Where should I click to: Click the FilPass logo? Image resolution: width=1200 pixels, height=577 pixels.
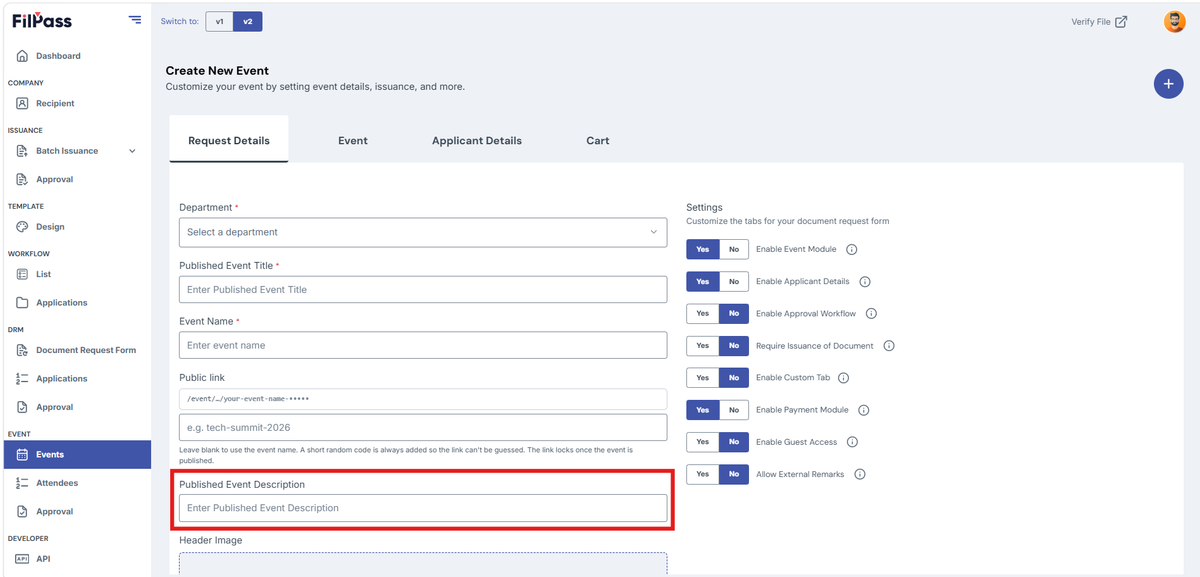[42, 20]
